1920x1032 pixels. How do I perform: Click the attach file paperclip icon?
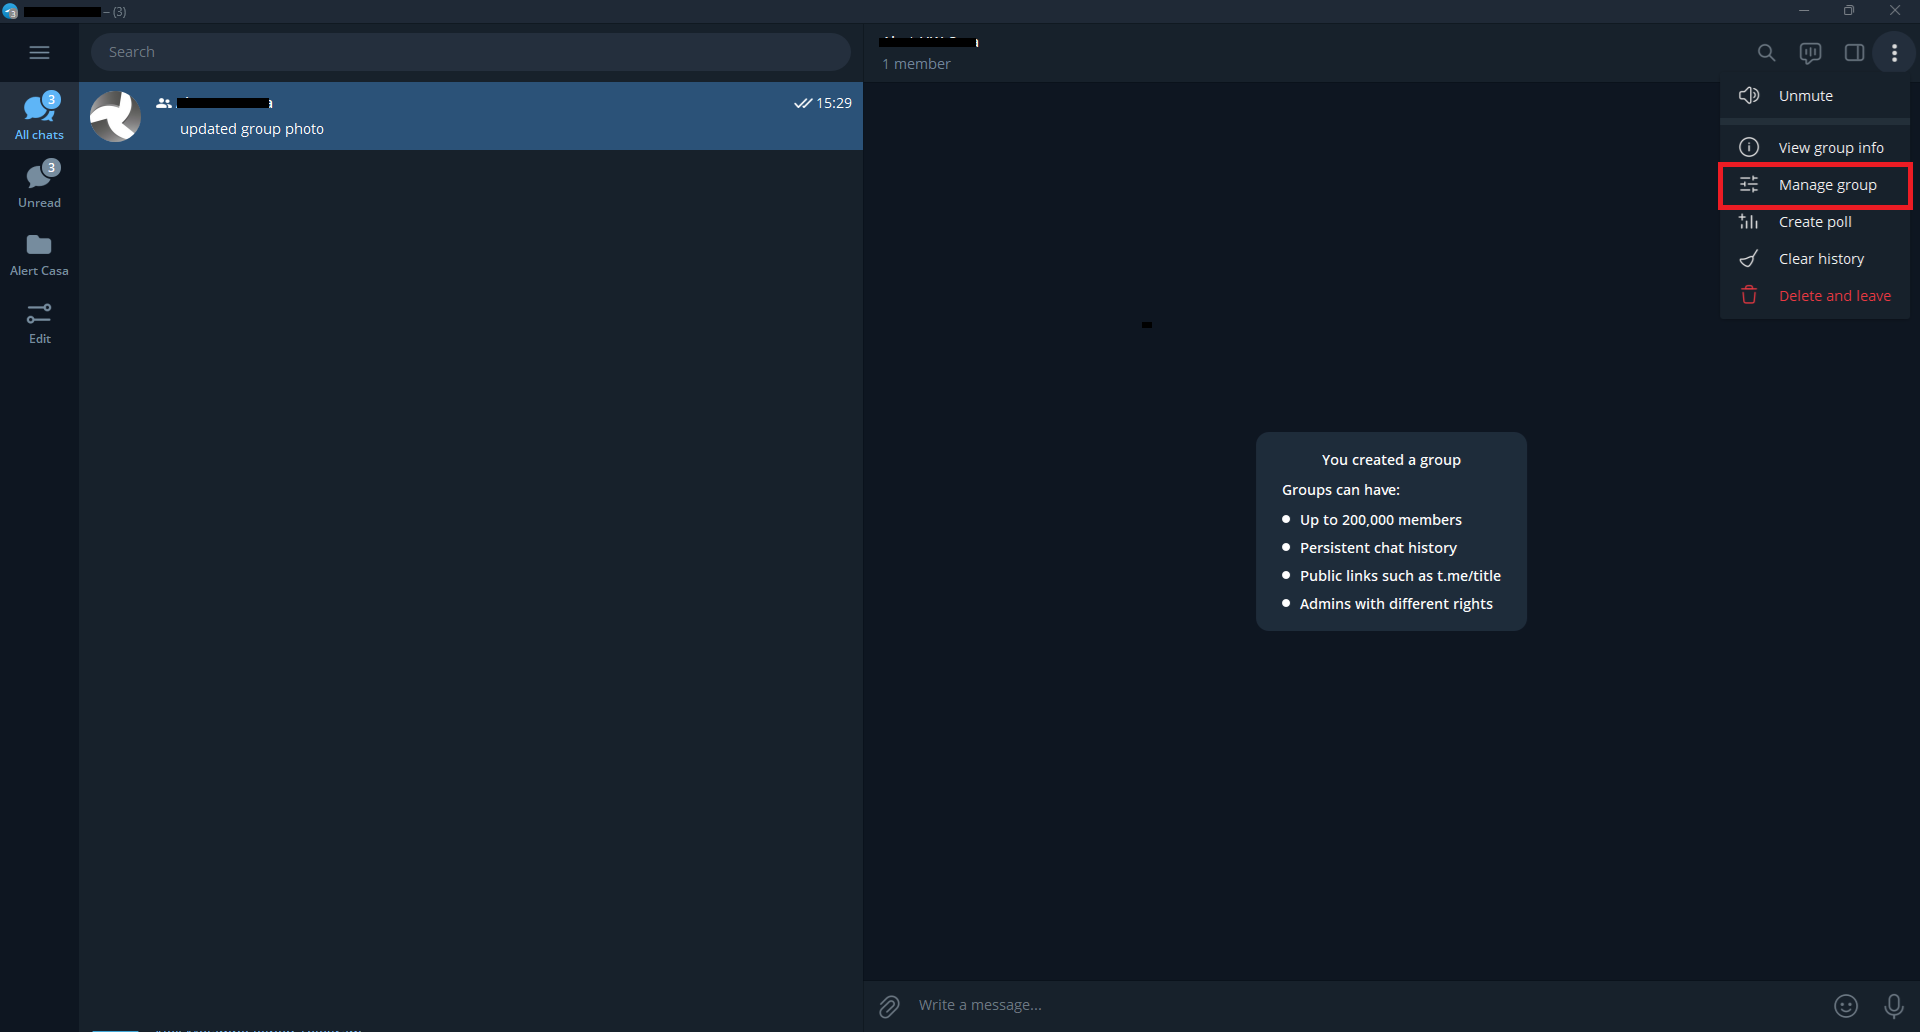[889, 1006]
